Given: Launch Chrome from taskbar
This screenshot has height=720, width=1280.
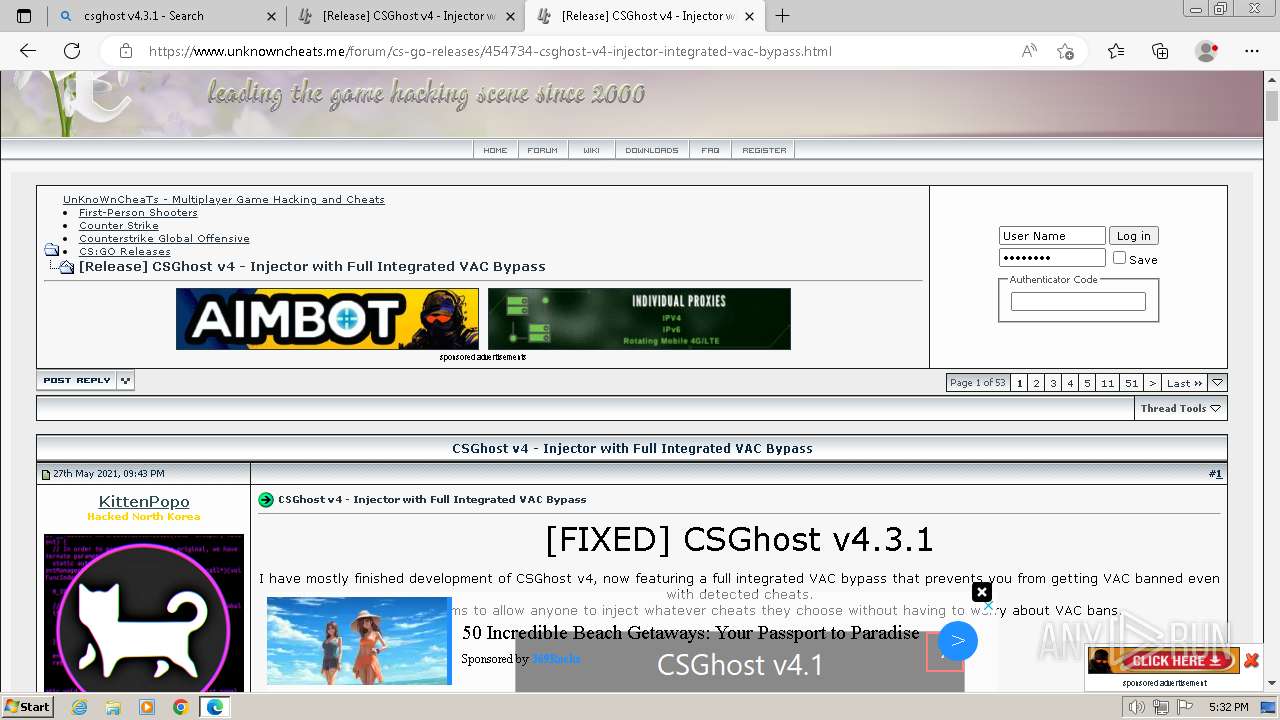Looking at the screenshot, I should (180, 707).
